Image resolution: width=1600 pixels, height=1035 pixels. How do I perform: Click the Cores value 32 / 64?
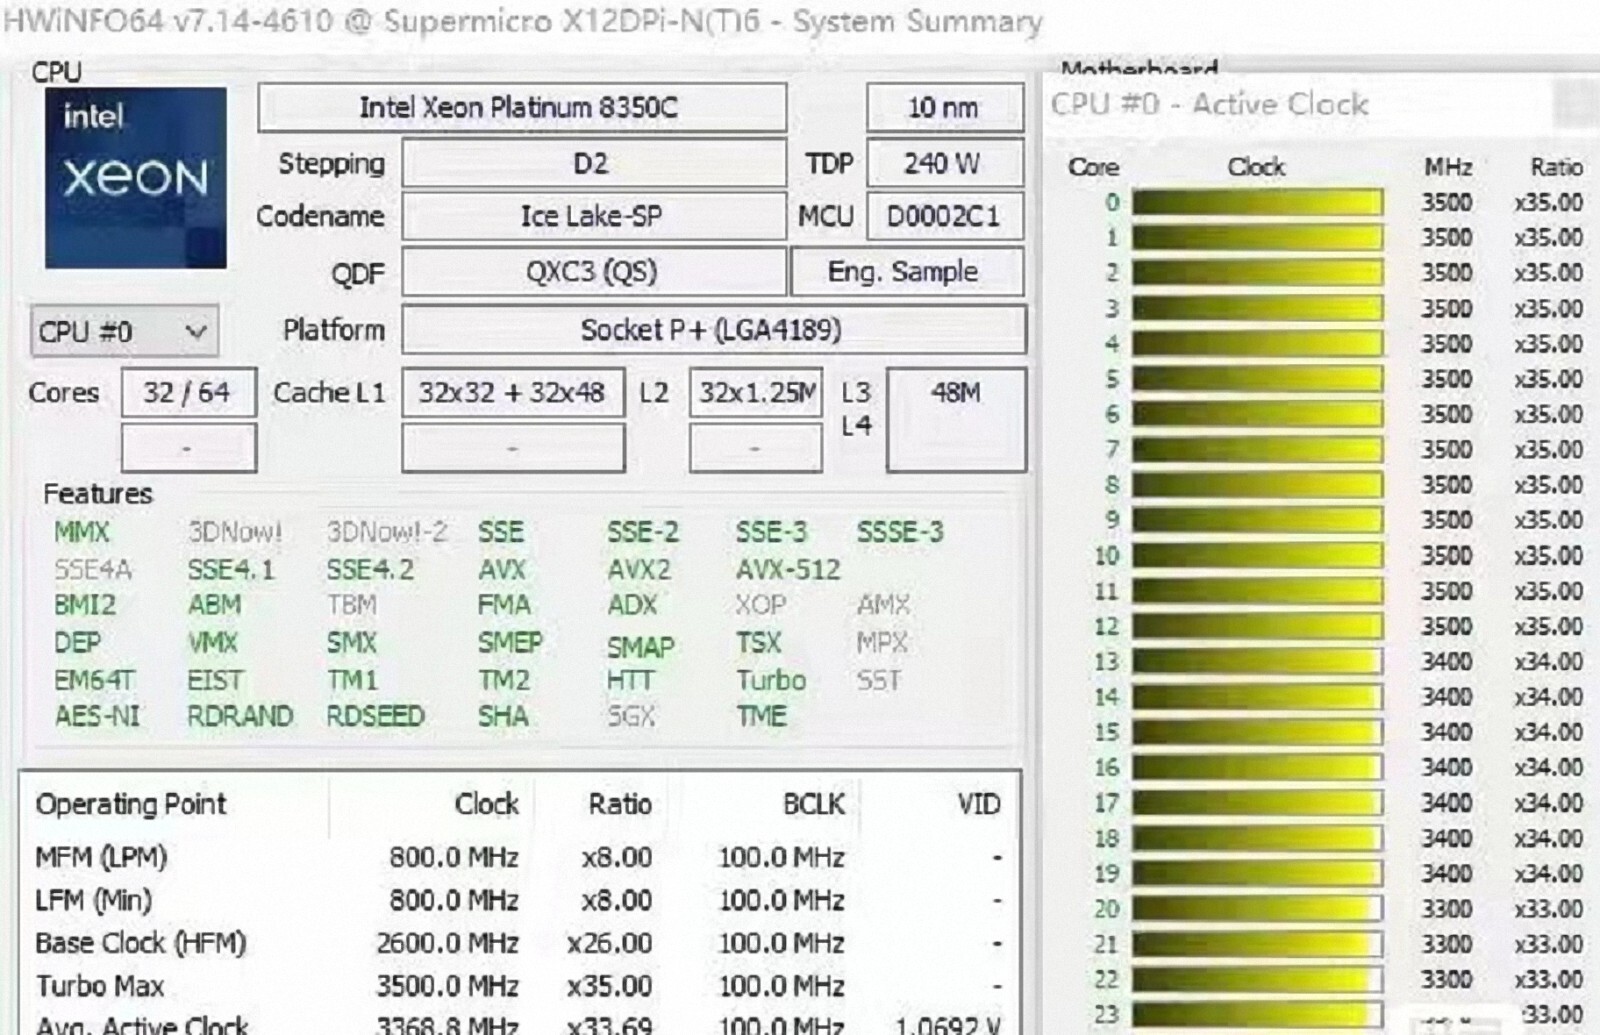point(188,393)
